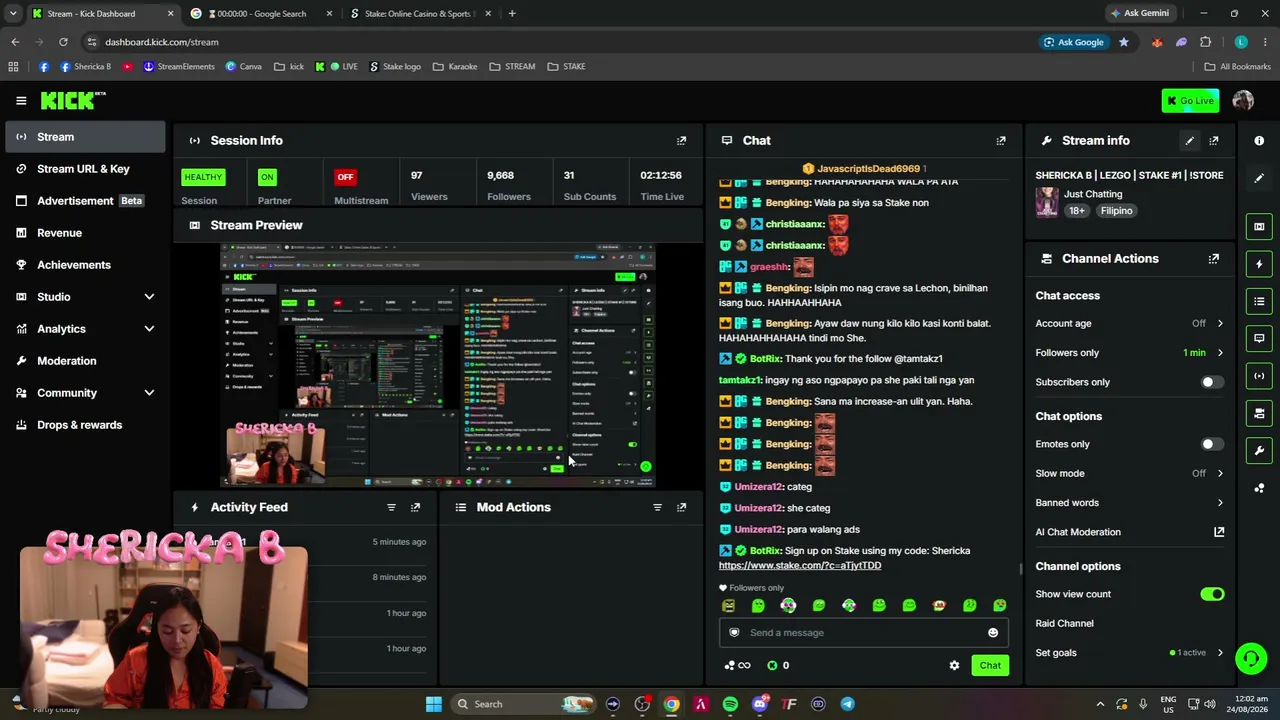The image size is (1280, 720).
Task: Open the Revenue page
Action: click(x=84, y=233)
